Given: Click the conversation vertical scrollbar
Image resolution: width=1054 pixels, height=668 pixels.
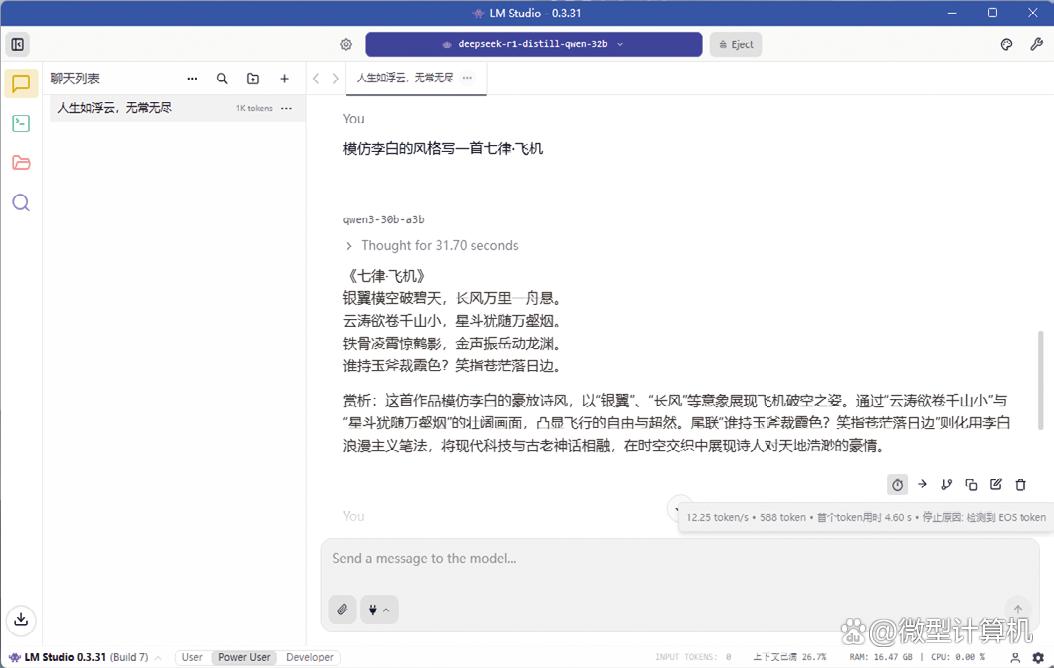Looking at the screenshot, I should click(x=1040, y=380).
